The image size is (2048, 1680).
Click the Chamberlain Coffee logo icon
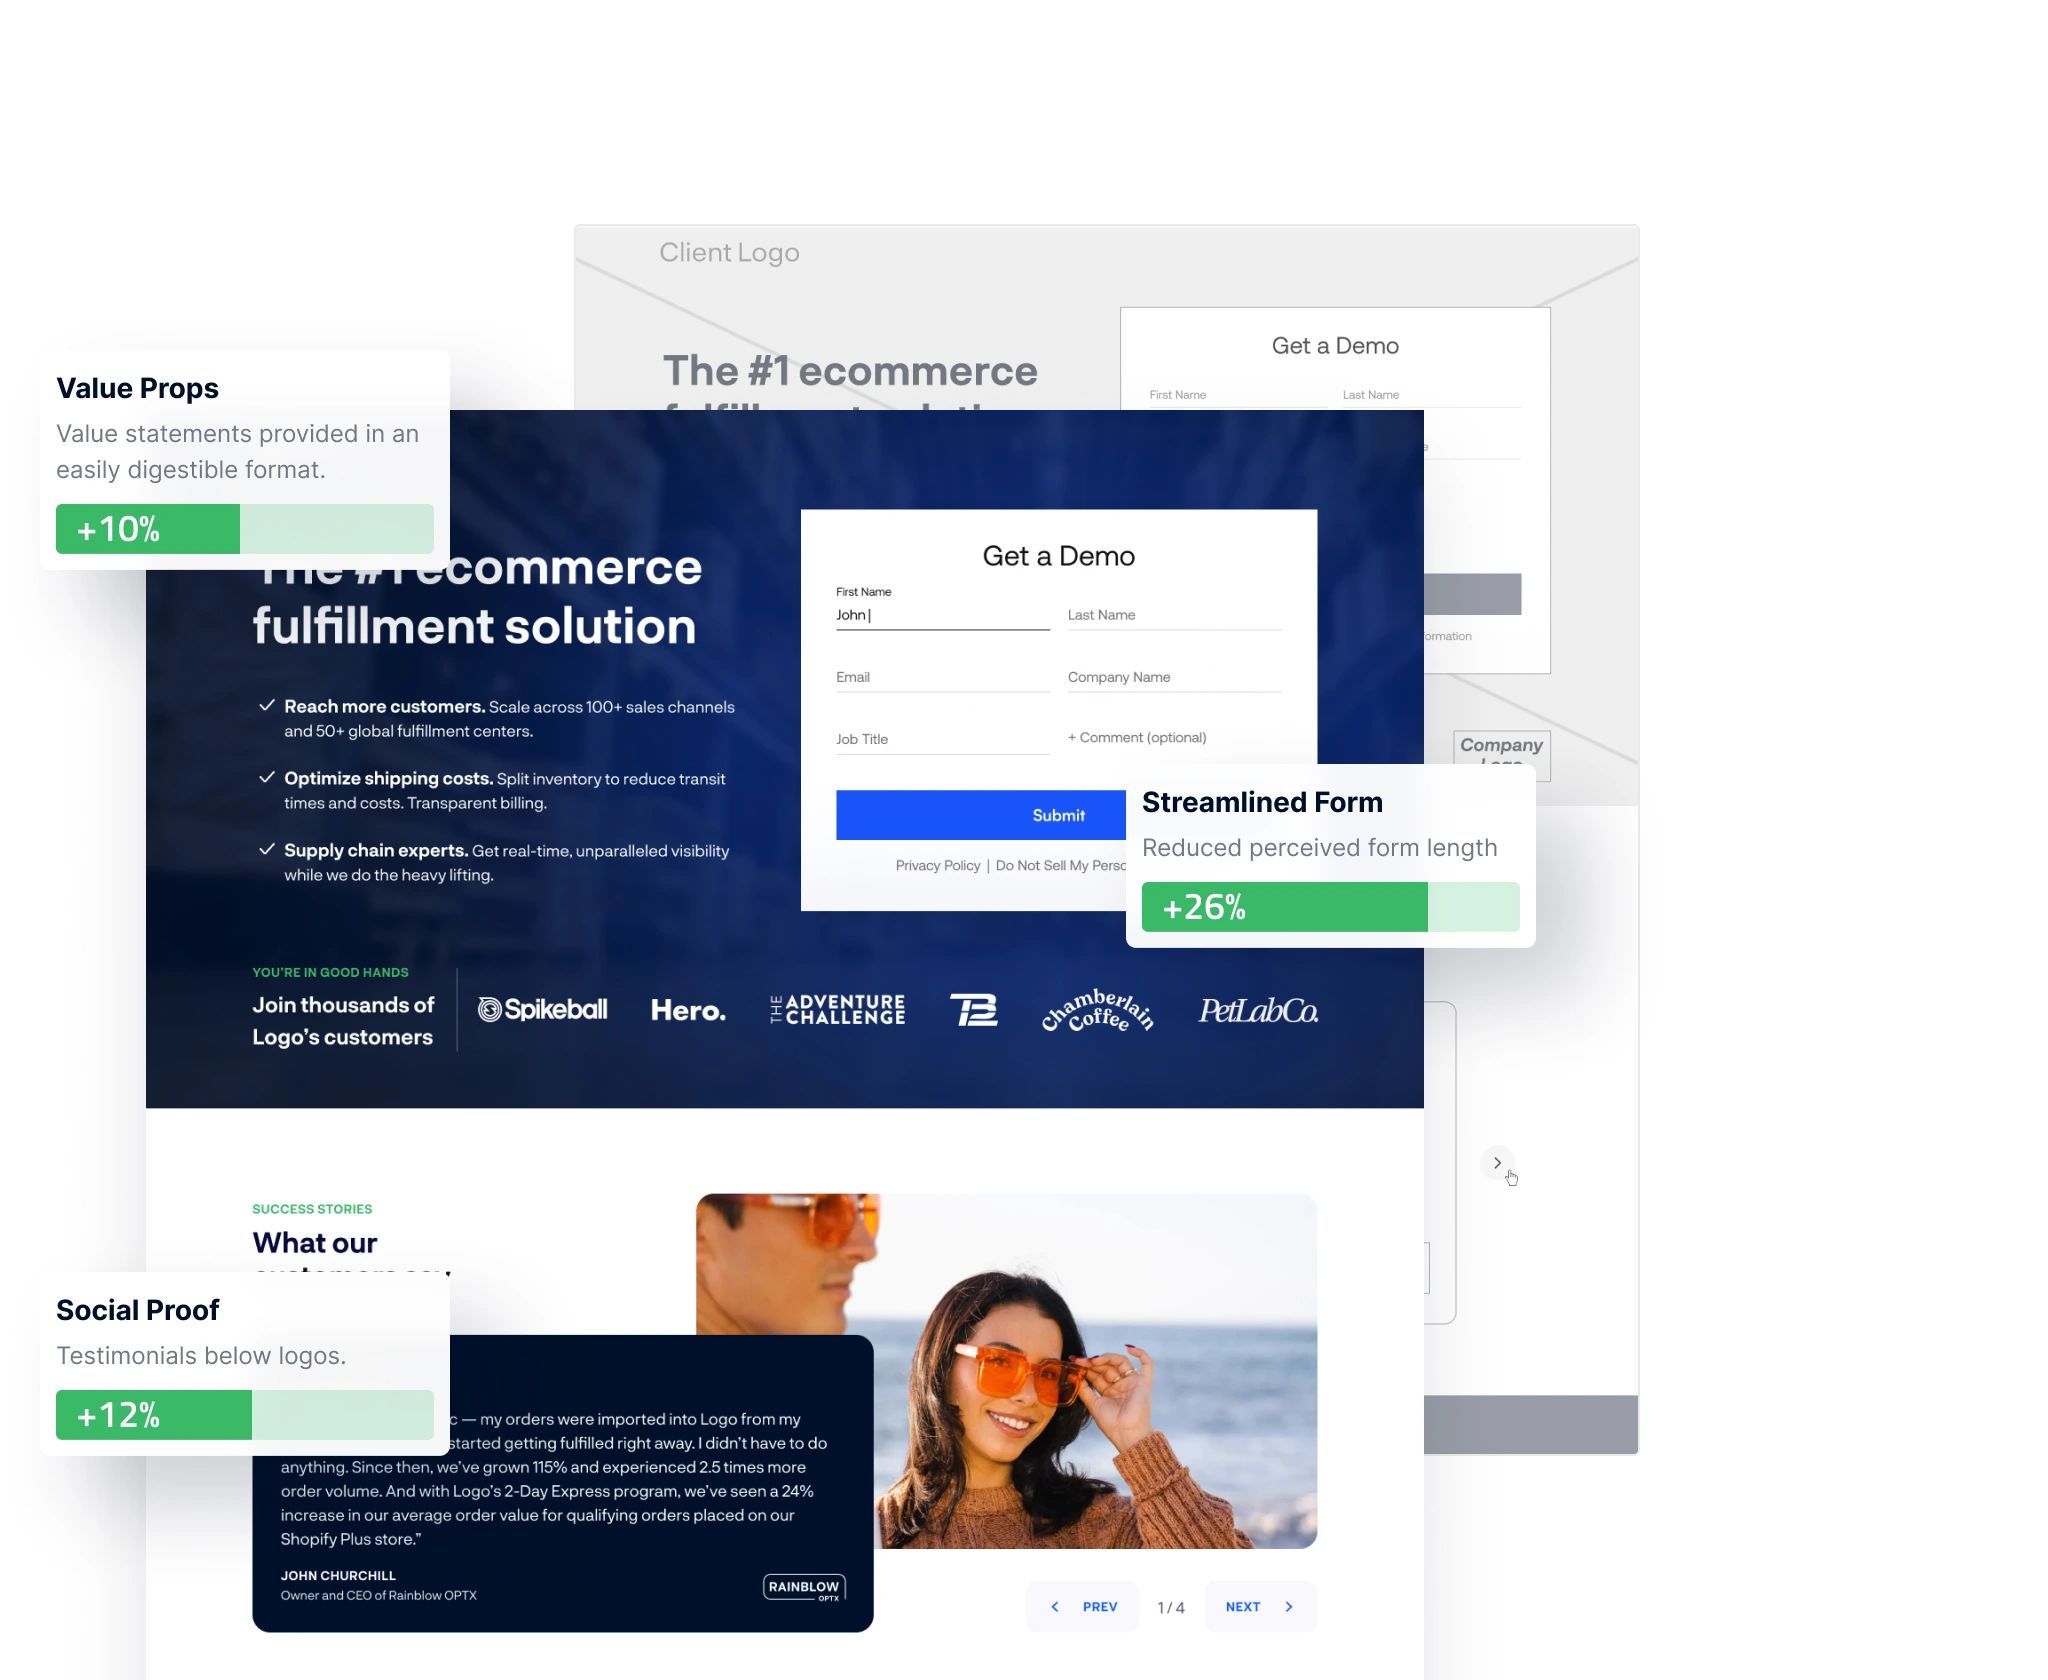[1097, 1010]
